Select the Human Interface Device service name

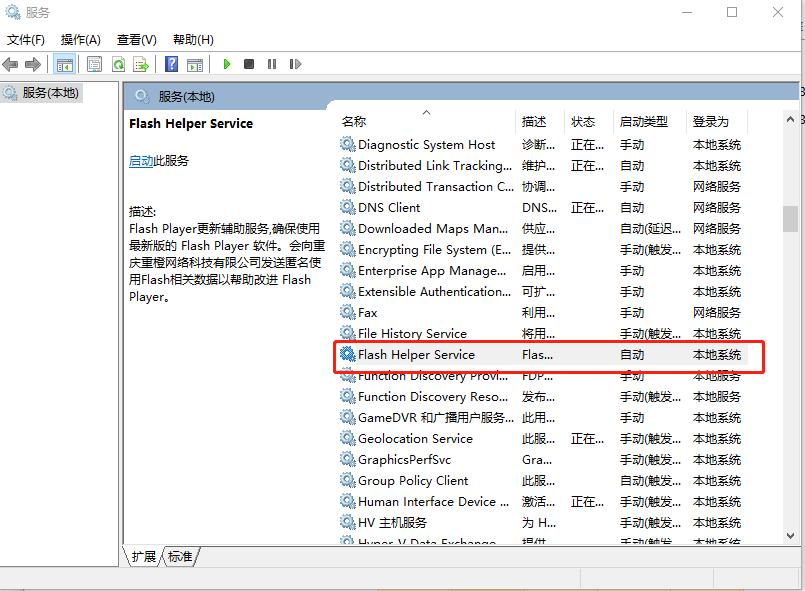[x=434, y=502]
